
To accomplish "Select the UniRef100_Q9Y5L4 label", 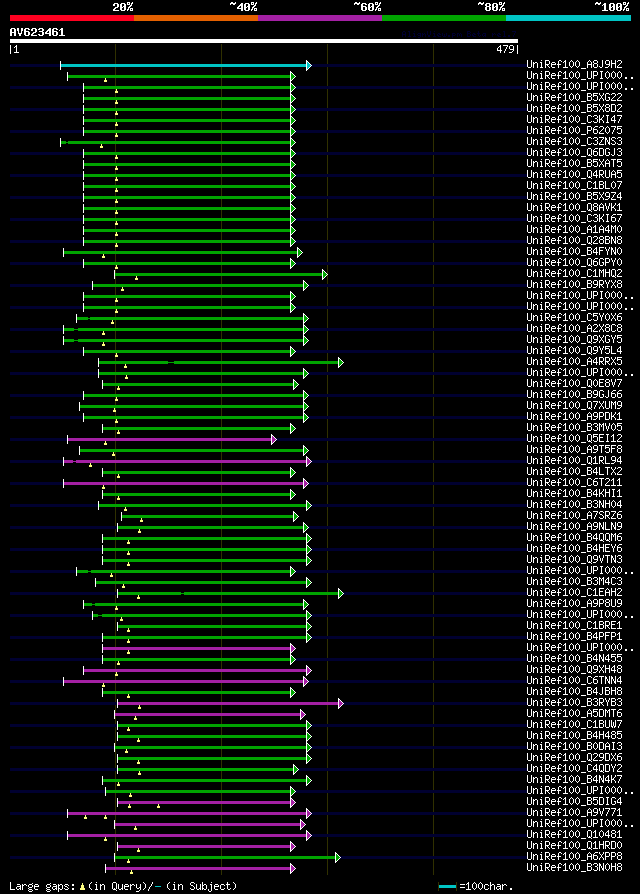I will (574, 351).
